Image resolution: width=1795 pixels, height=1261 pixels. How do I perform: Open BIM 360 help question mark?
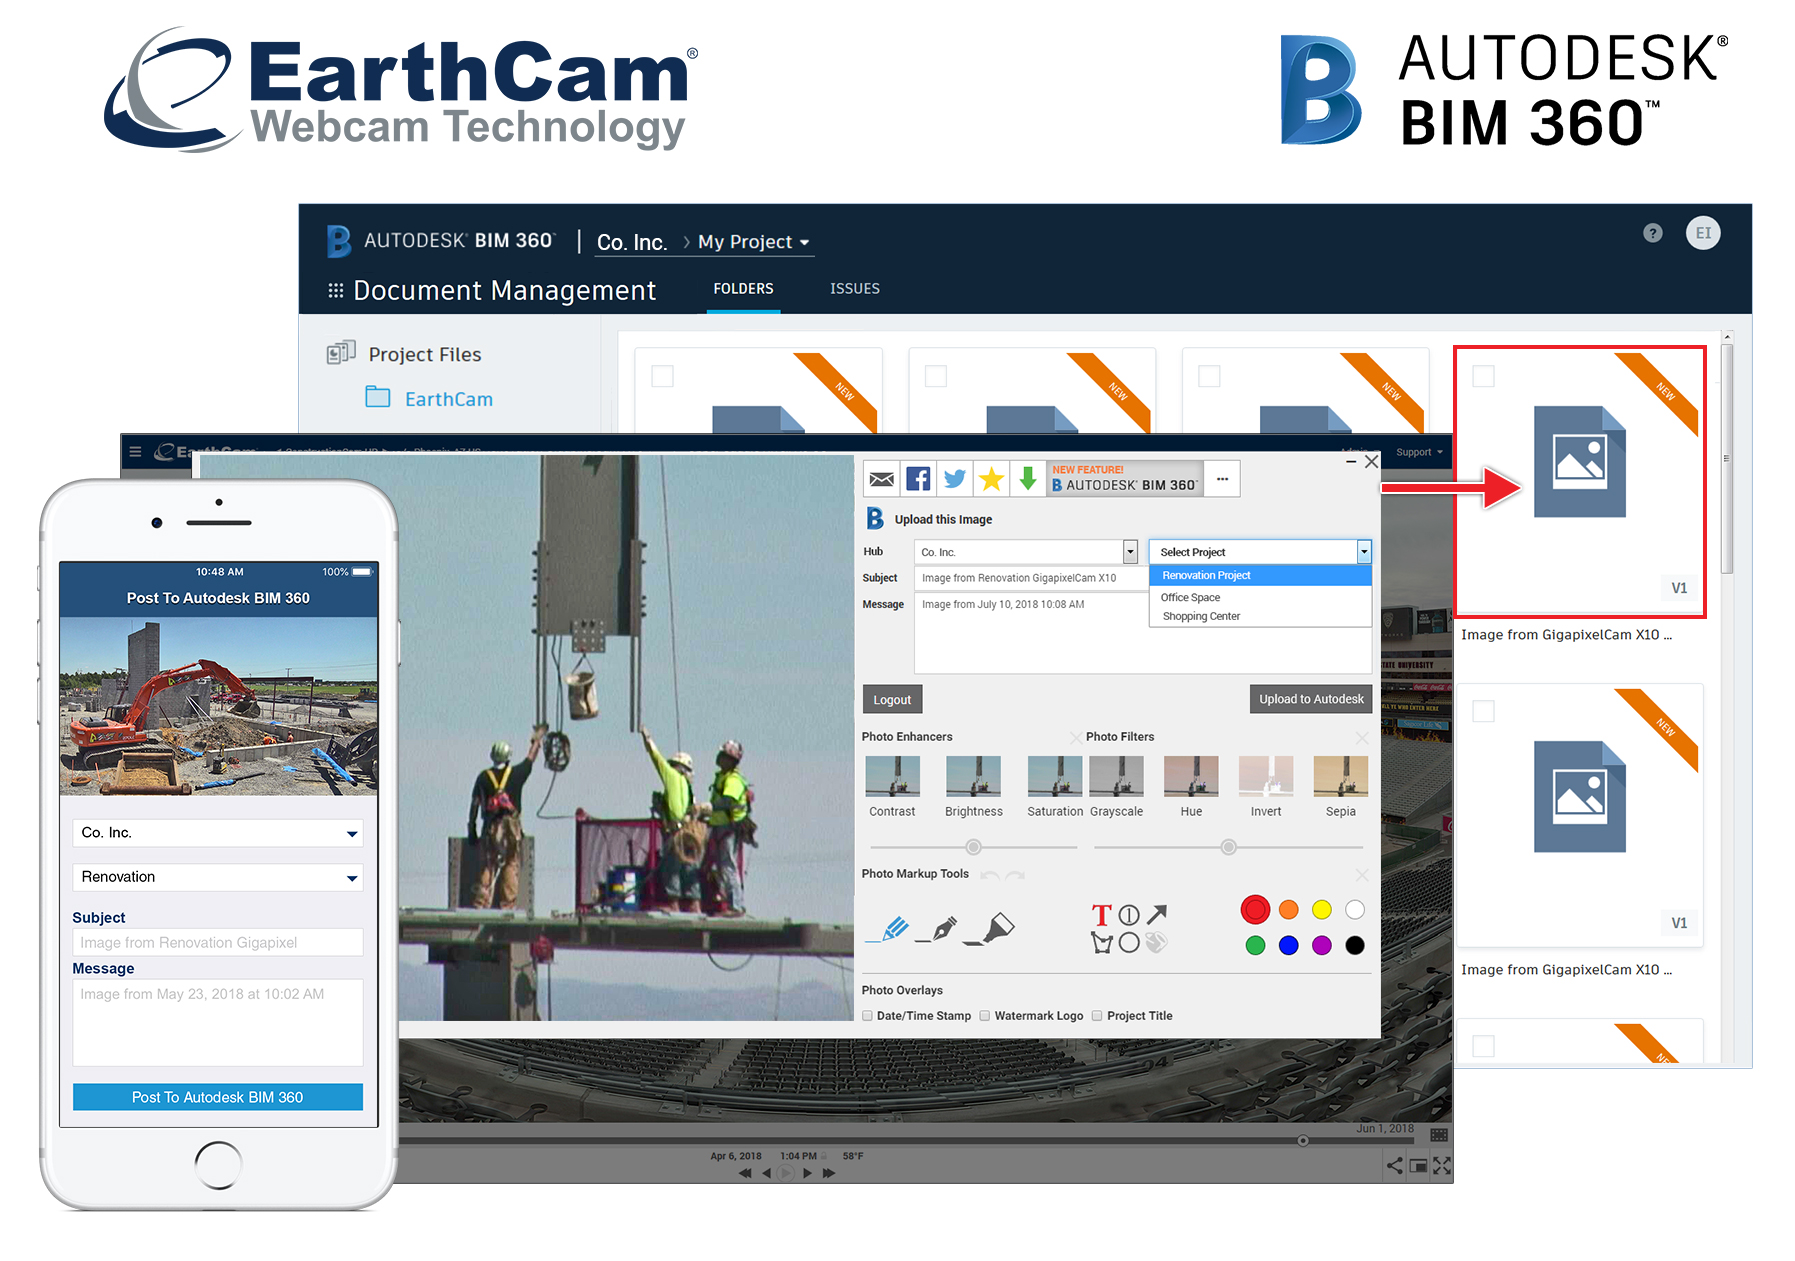[x=1653, y=233]
